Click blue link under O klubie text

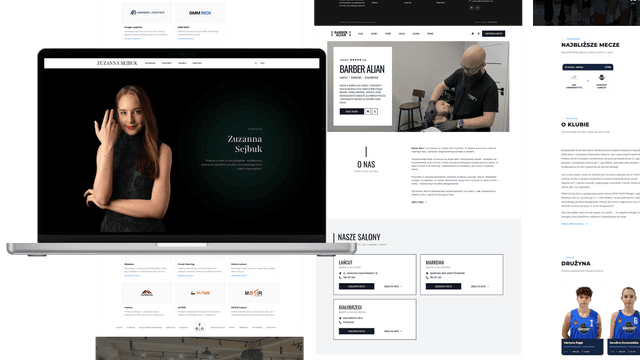574,224
